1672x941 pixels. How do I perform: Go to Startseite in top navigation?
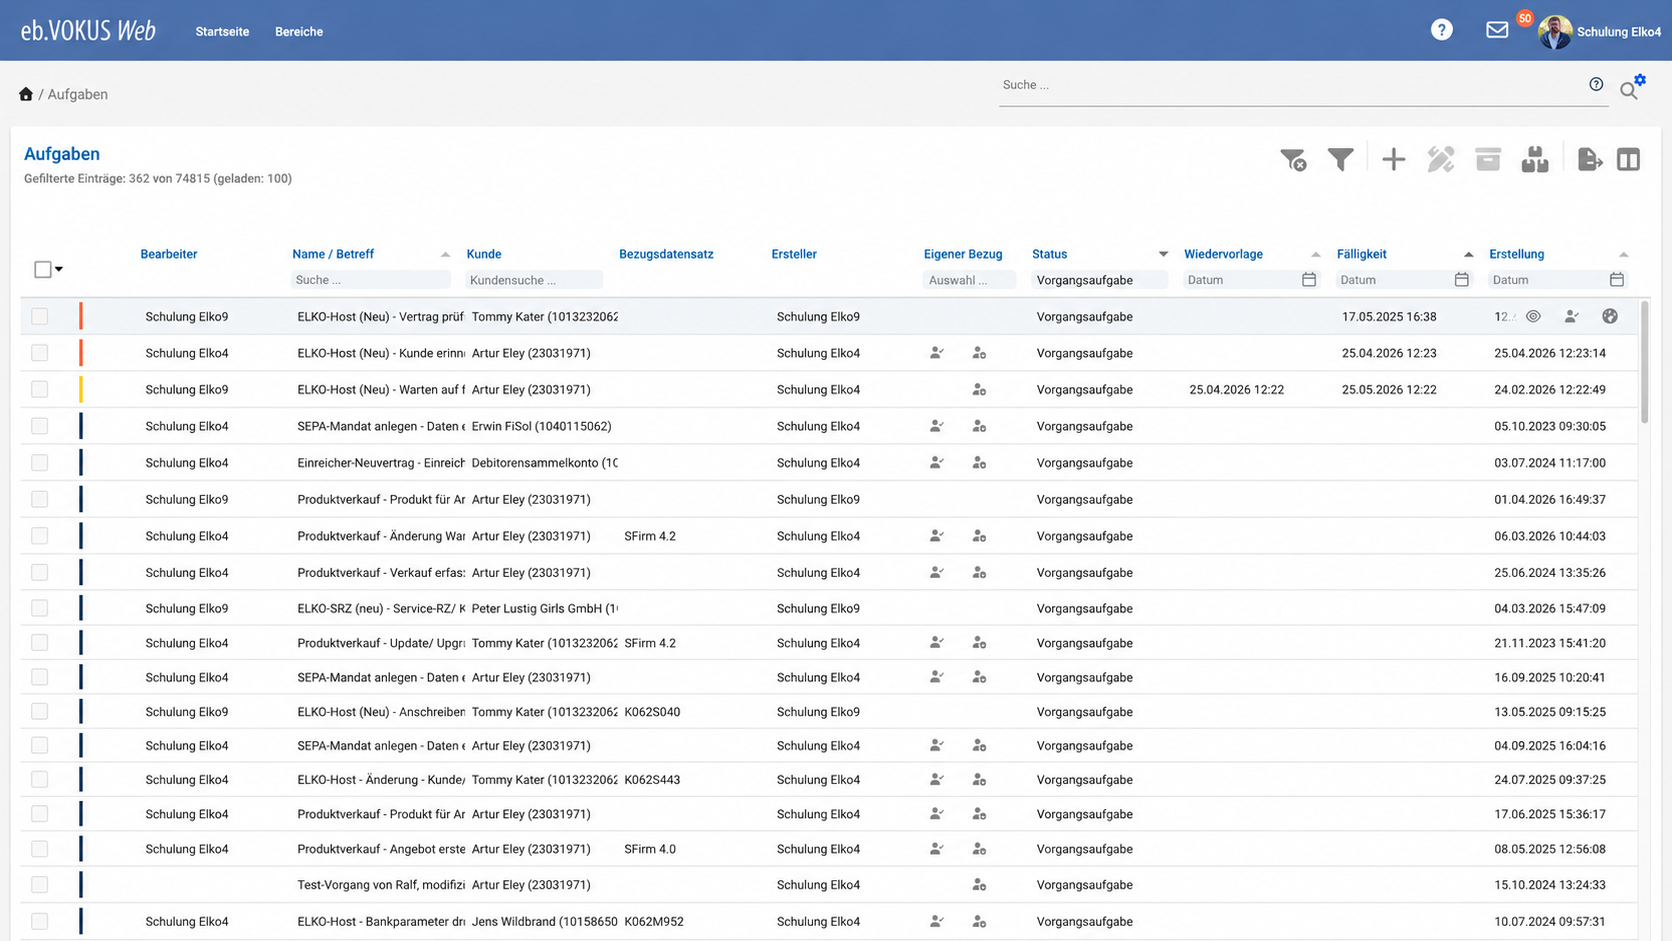(x=222, y=31)
